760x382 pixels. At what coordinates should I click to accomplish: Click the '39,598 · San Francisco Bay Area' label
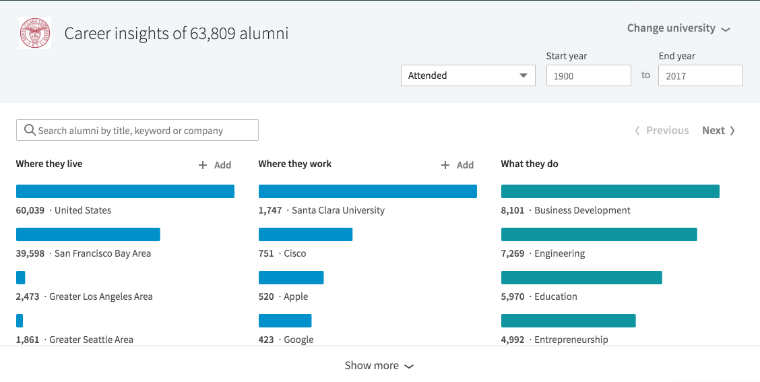click(83, 254)
